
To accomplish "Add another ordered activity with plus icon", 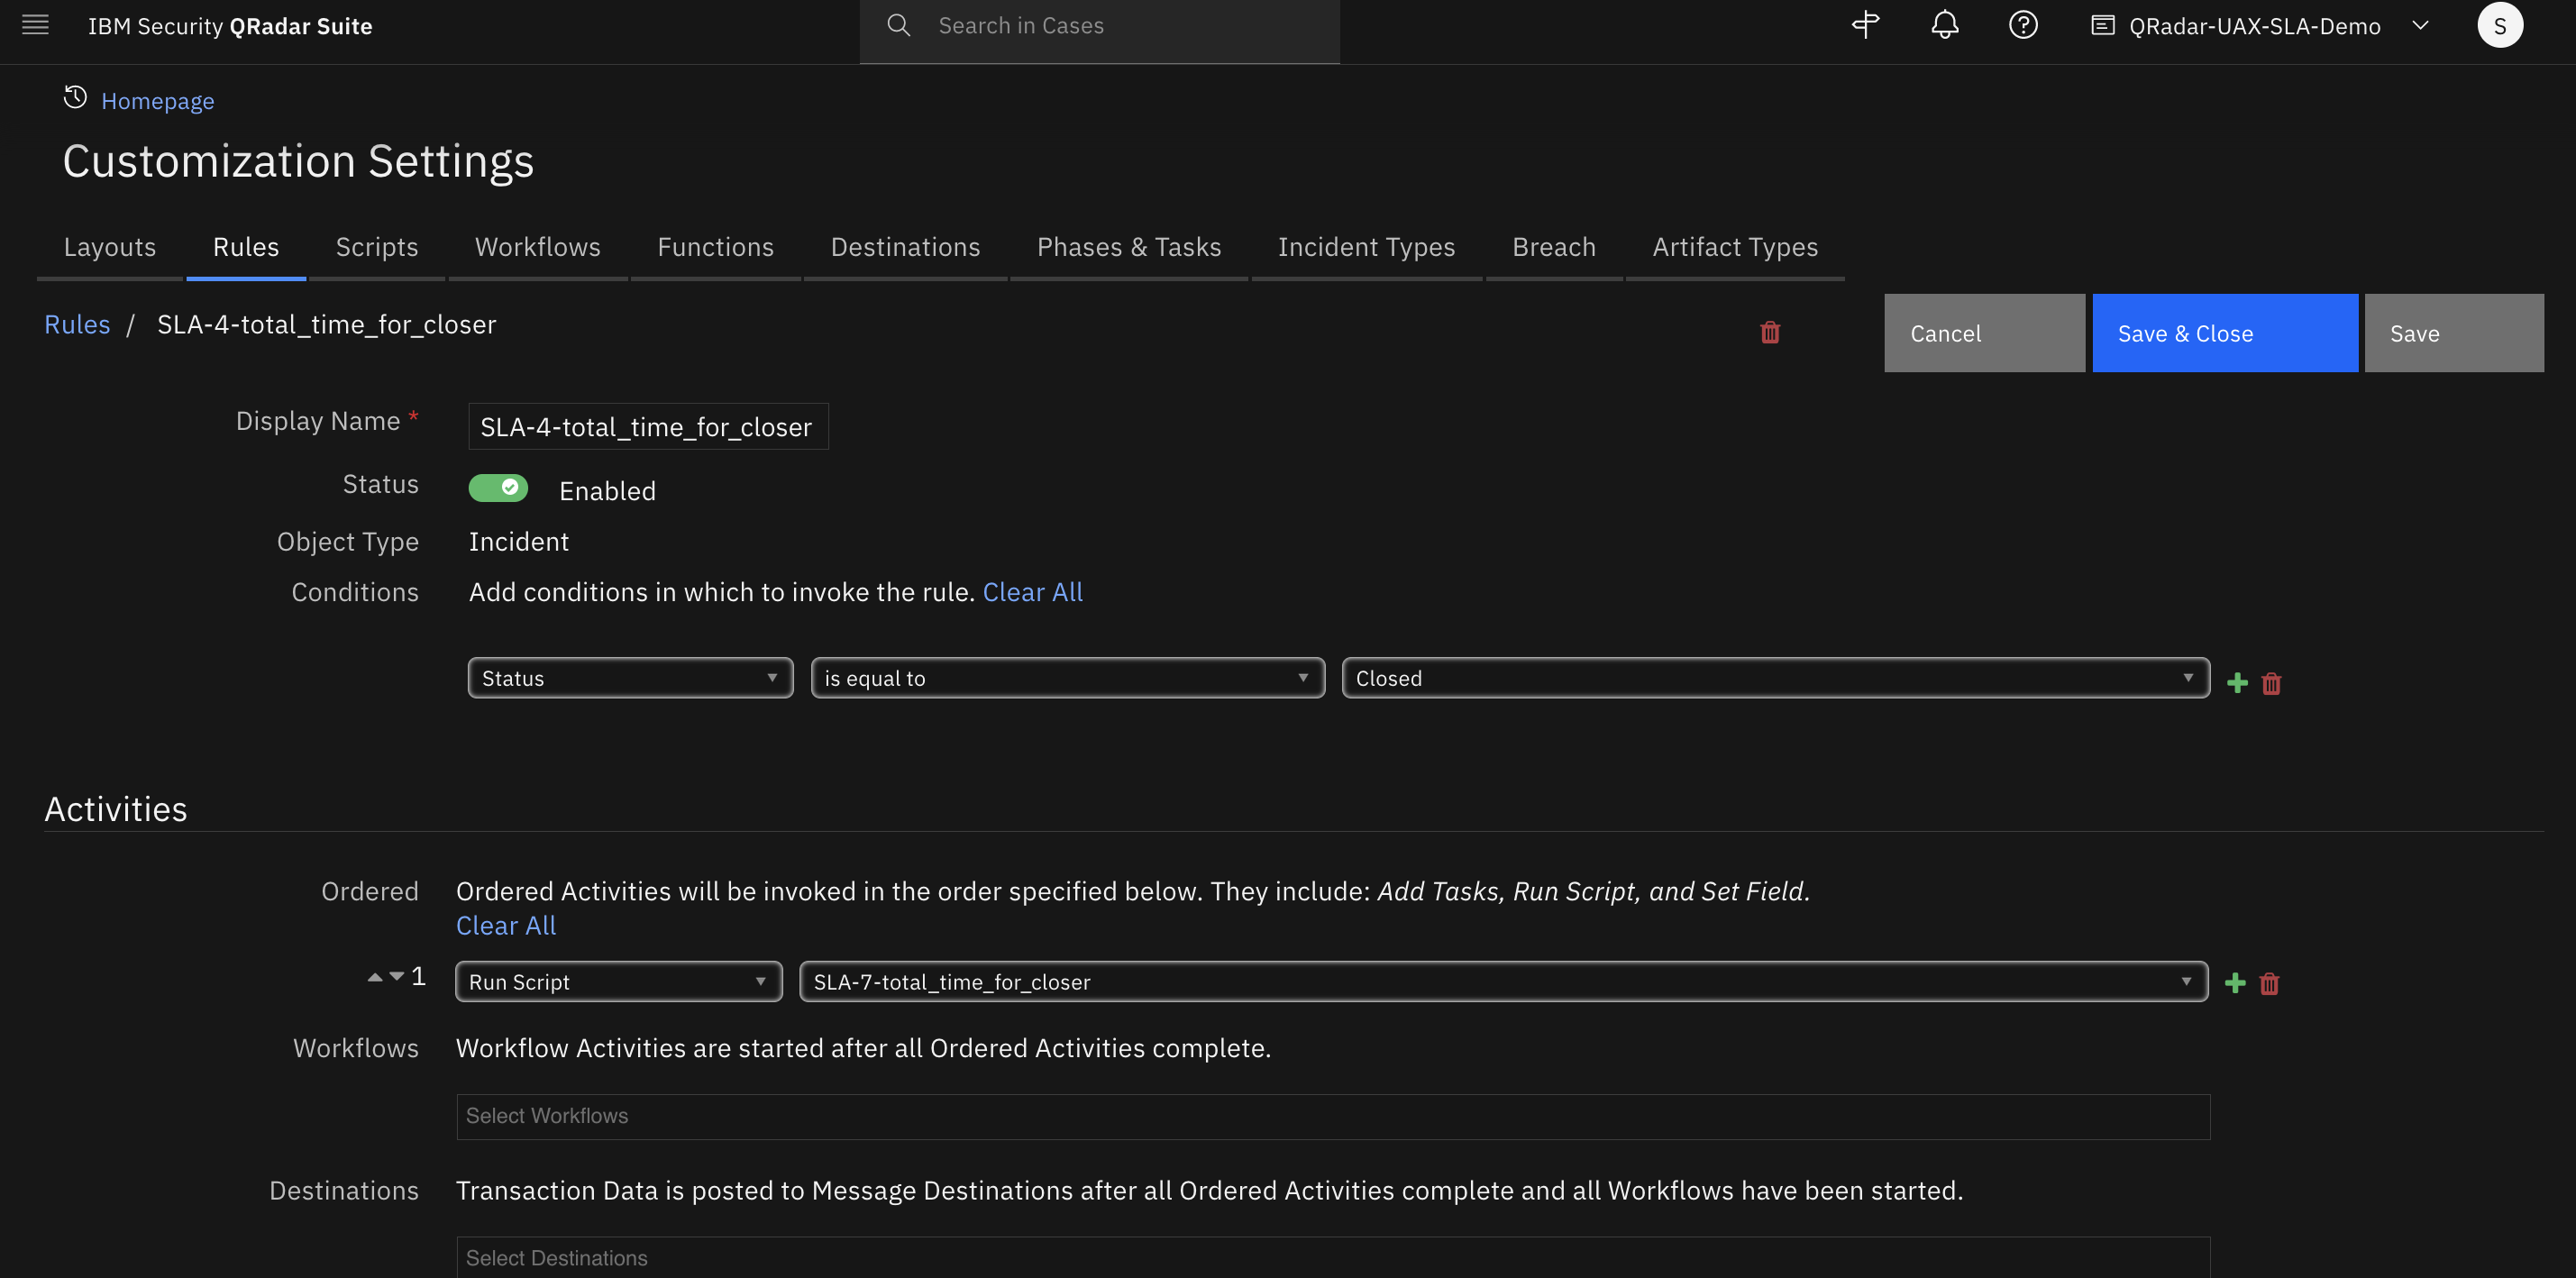I will (x=2235, y=982).
